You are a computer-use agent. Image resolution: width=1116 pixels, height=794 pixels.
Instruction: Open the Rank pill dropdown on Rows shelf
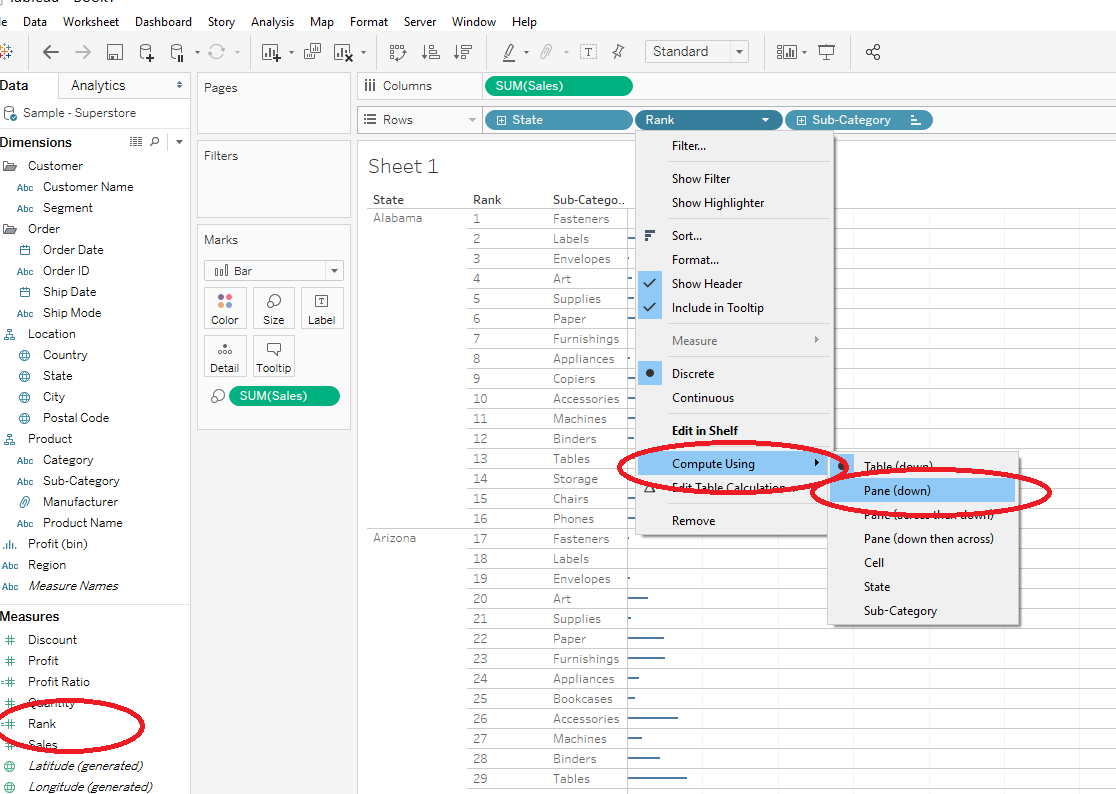pyautogui.click(x=767, y=118)
